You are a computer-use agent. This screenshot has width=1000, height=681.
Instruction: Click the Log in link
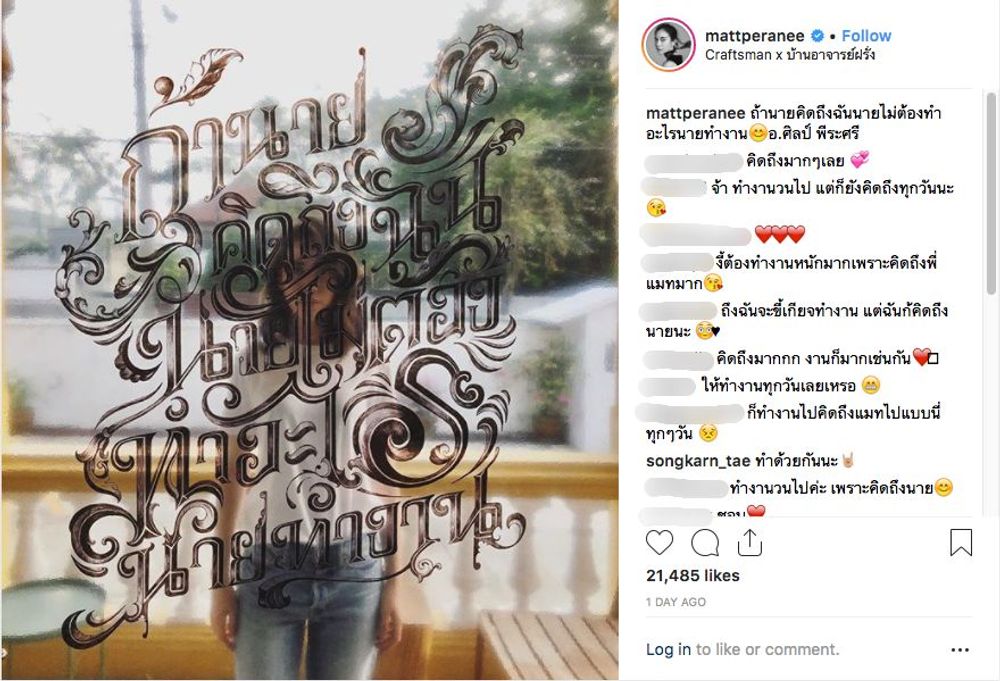click(x=668, y=650)
